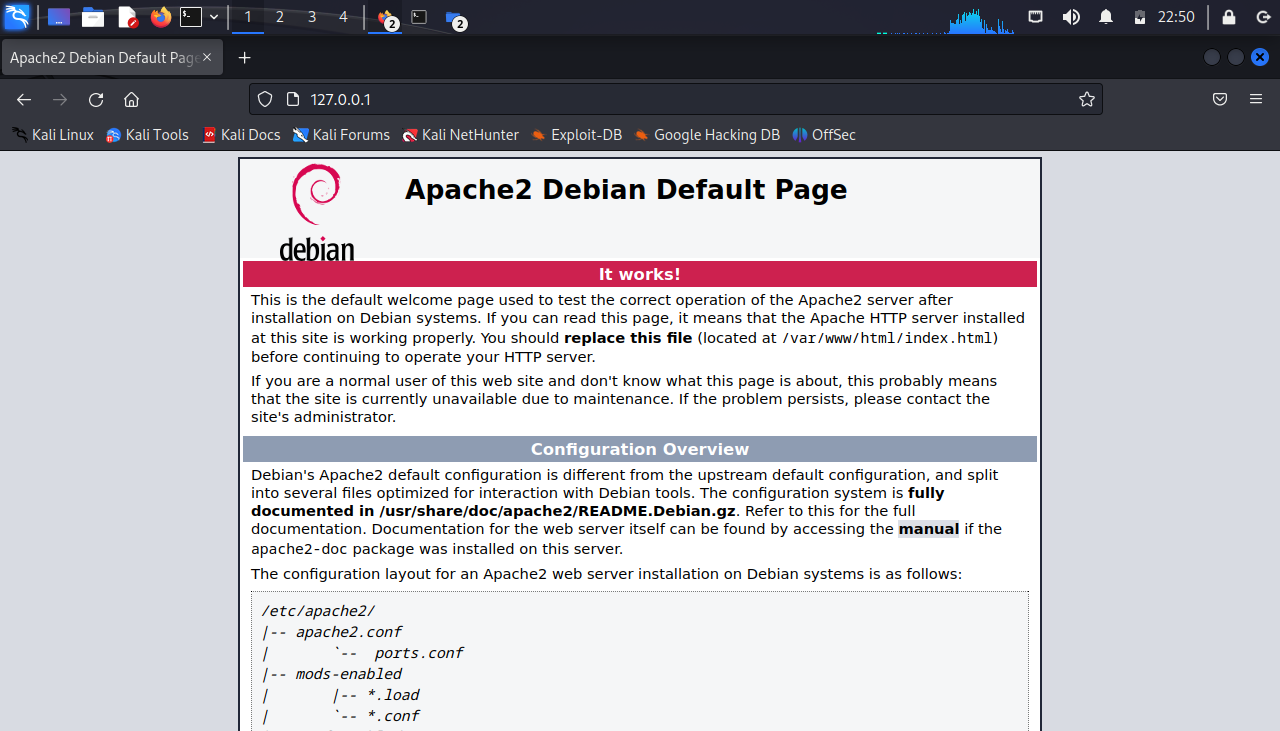Click the bold replace this file text
The width and height of the screenshot is (1280, 731).
pos(628,338)
